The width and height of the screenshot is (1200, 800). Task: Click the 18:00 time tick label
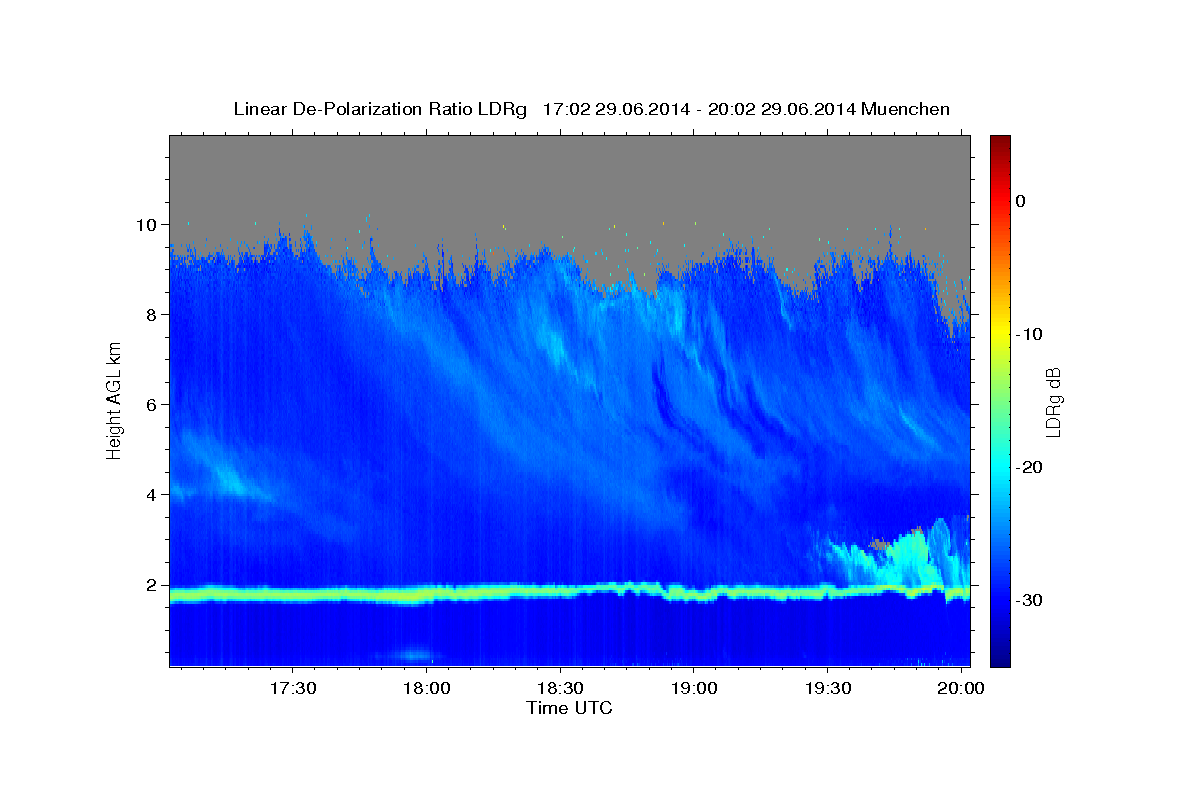coord(425,689)
